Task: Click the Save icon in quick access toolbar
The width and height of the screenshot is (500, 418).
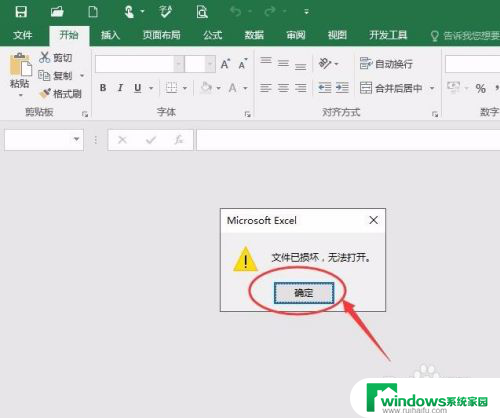Action: (21, 12)
